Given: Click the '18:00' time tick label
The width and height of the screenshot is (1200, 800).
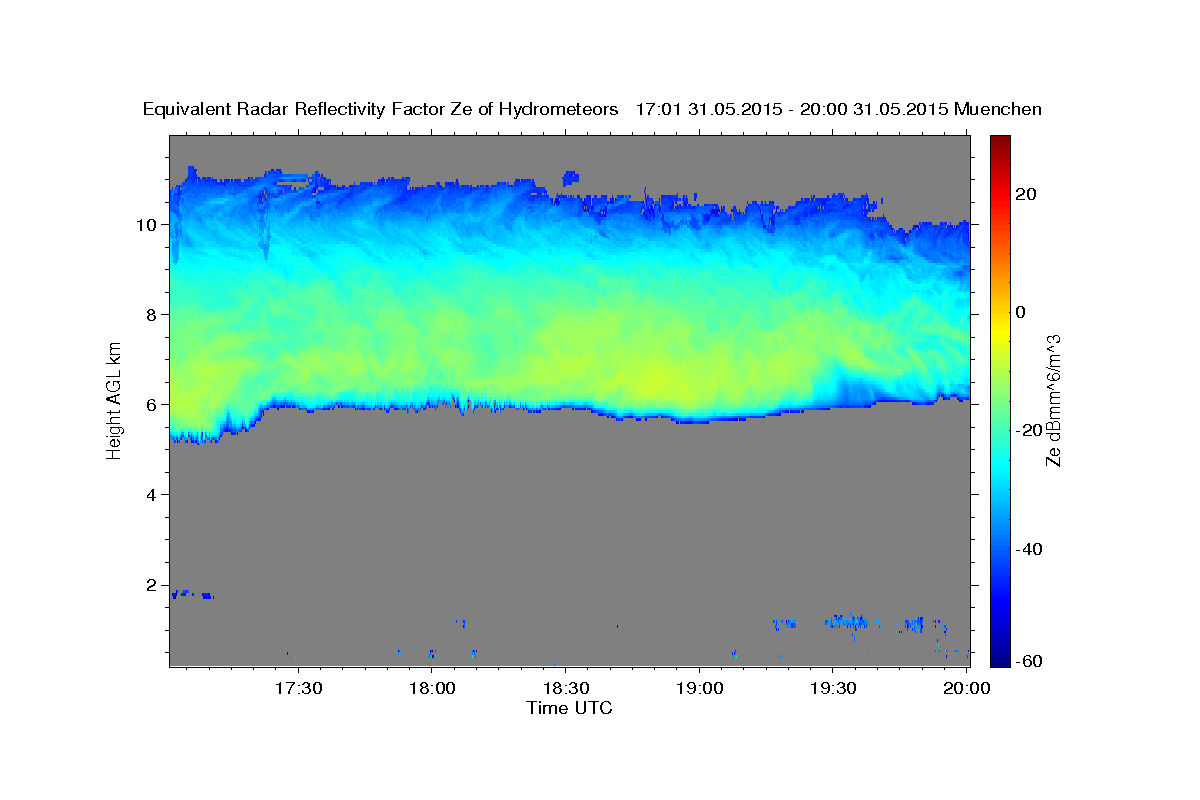Looking at the screenshot, I should click(x=432, y=688).
